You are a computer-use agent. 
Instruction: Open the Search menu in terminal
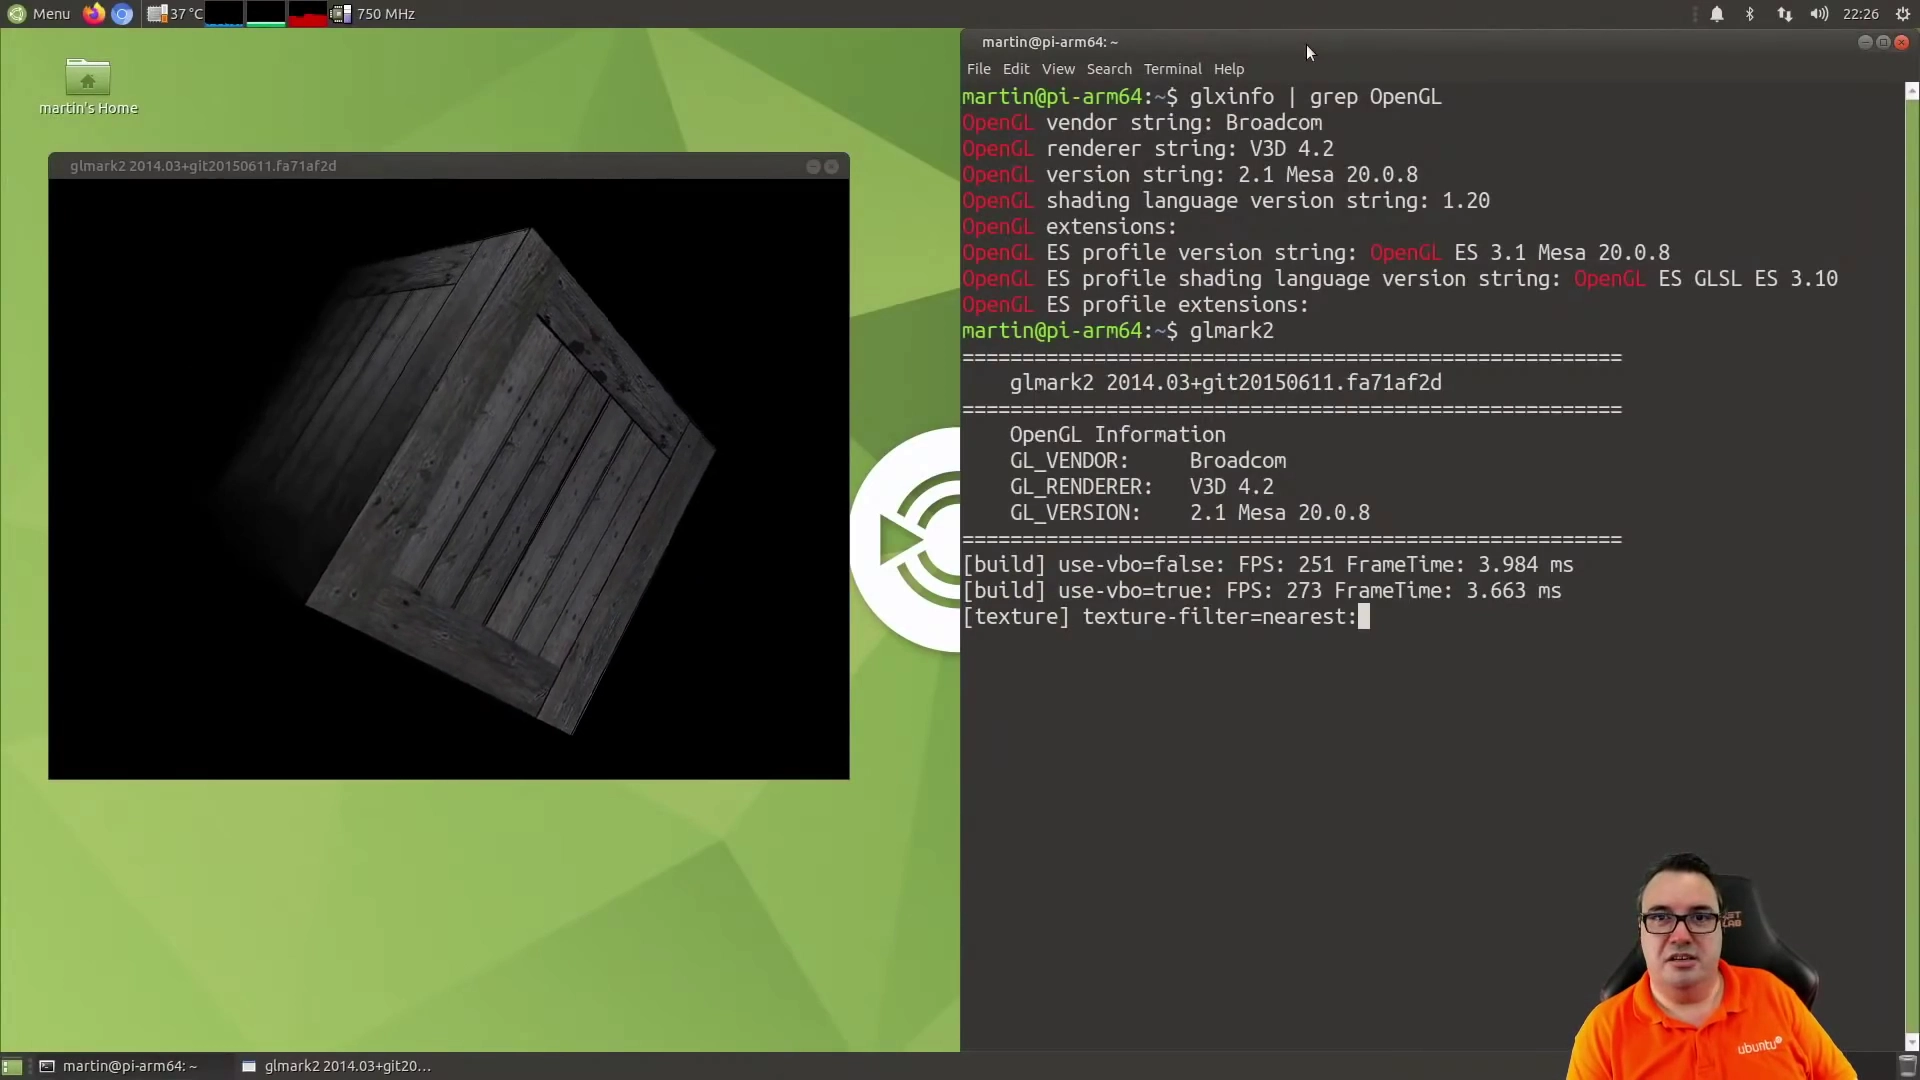1109,69
